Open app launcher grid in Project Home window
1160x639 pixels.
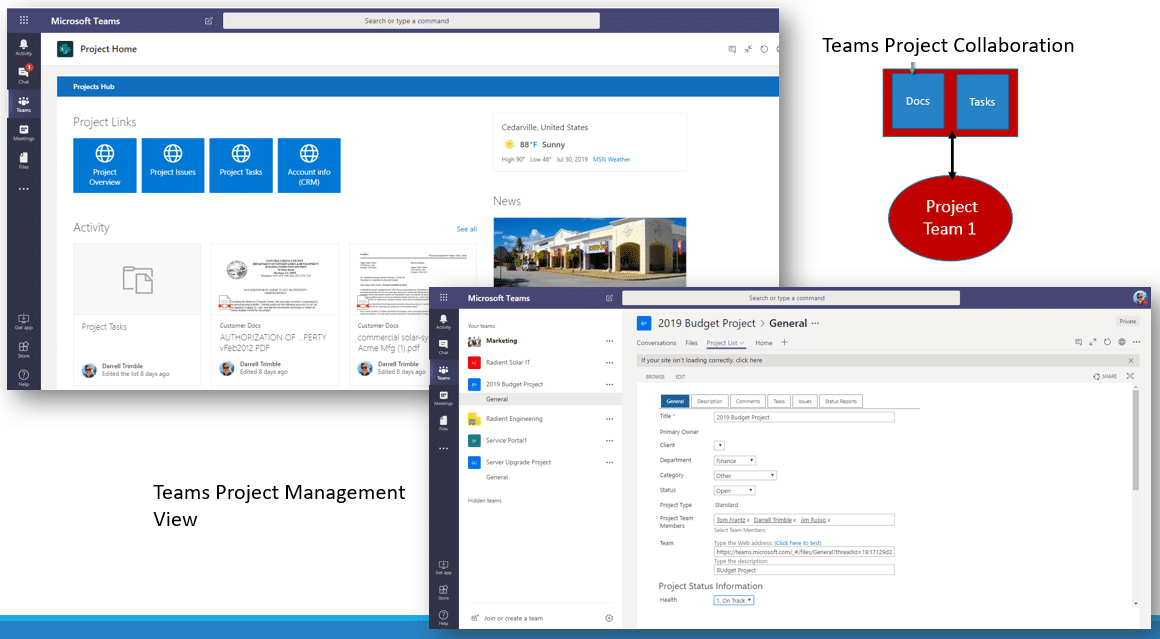click(24, 21)
